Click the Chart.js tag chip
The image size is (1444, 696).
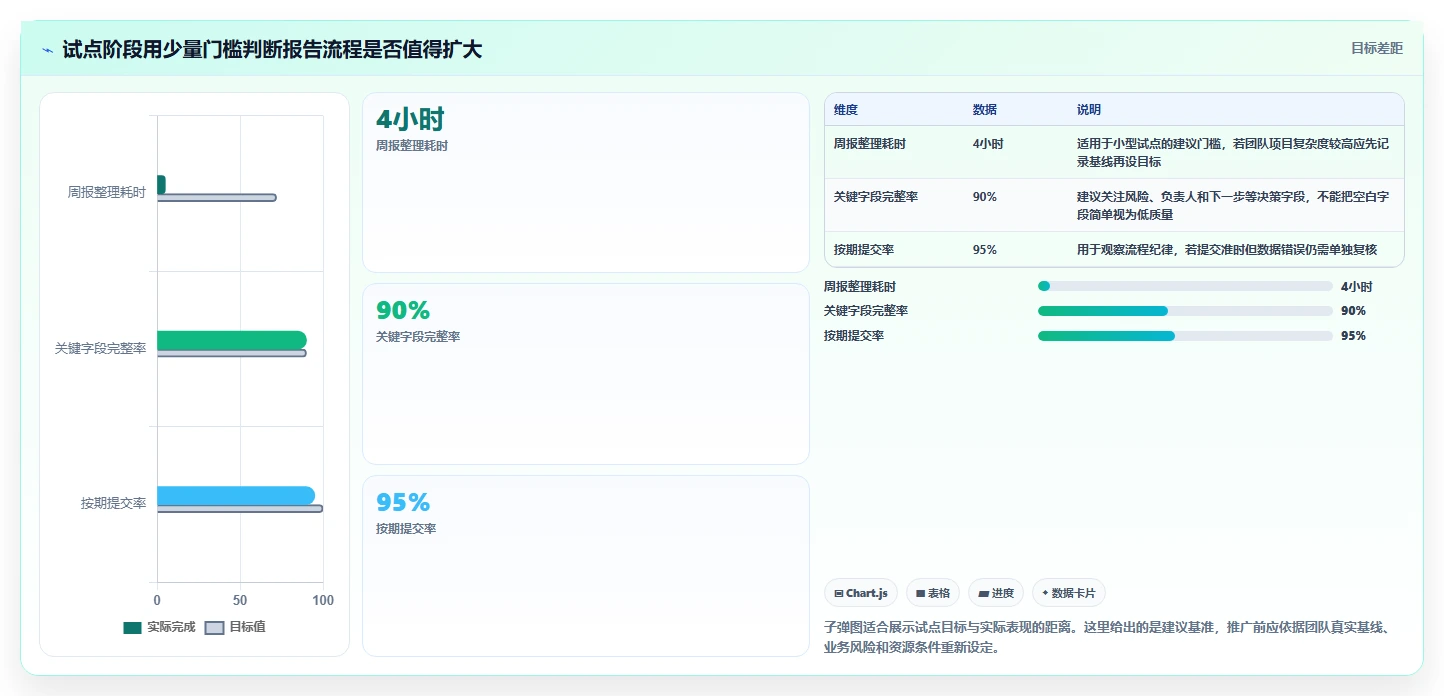point(861,593)
